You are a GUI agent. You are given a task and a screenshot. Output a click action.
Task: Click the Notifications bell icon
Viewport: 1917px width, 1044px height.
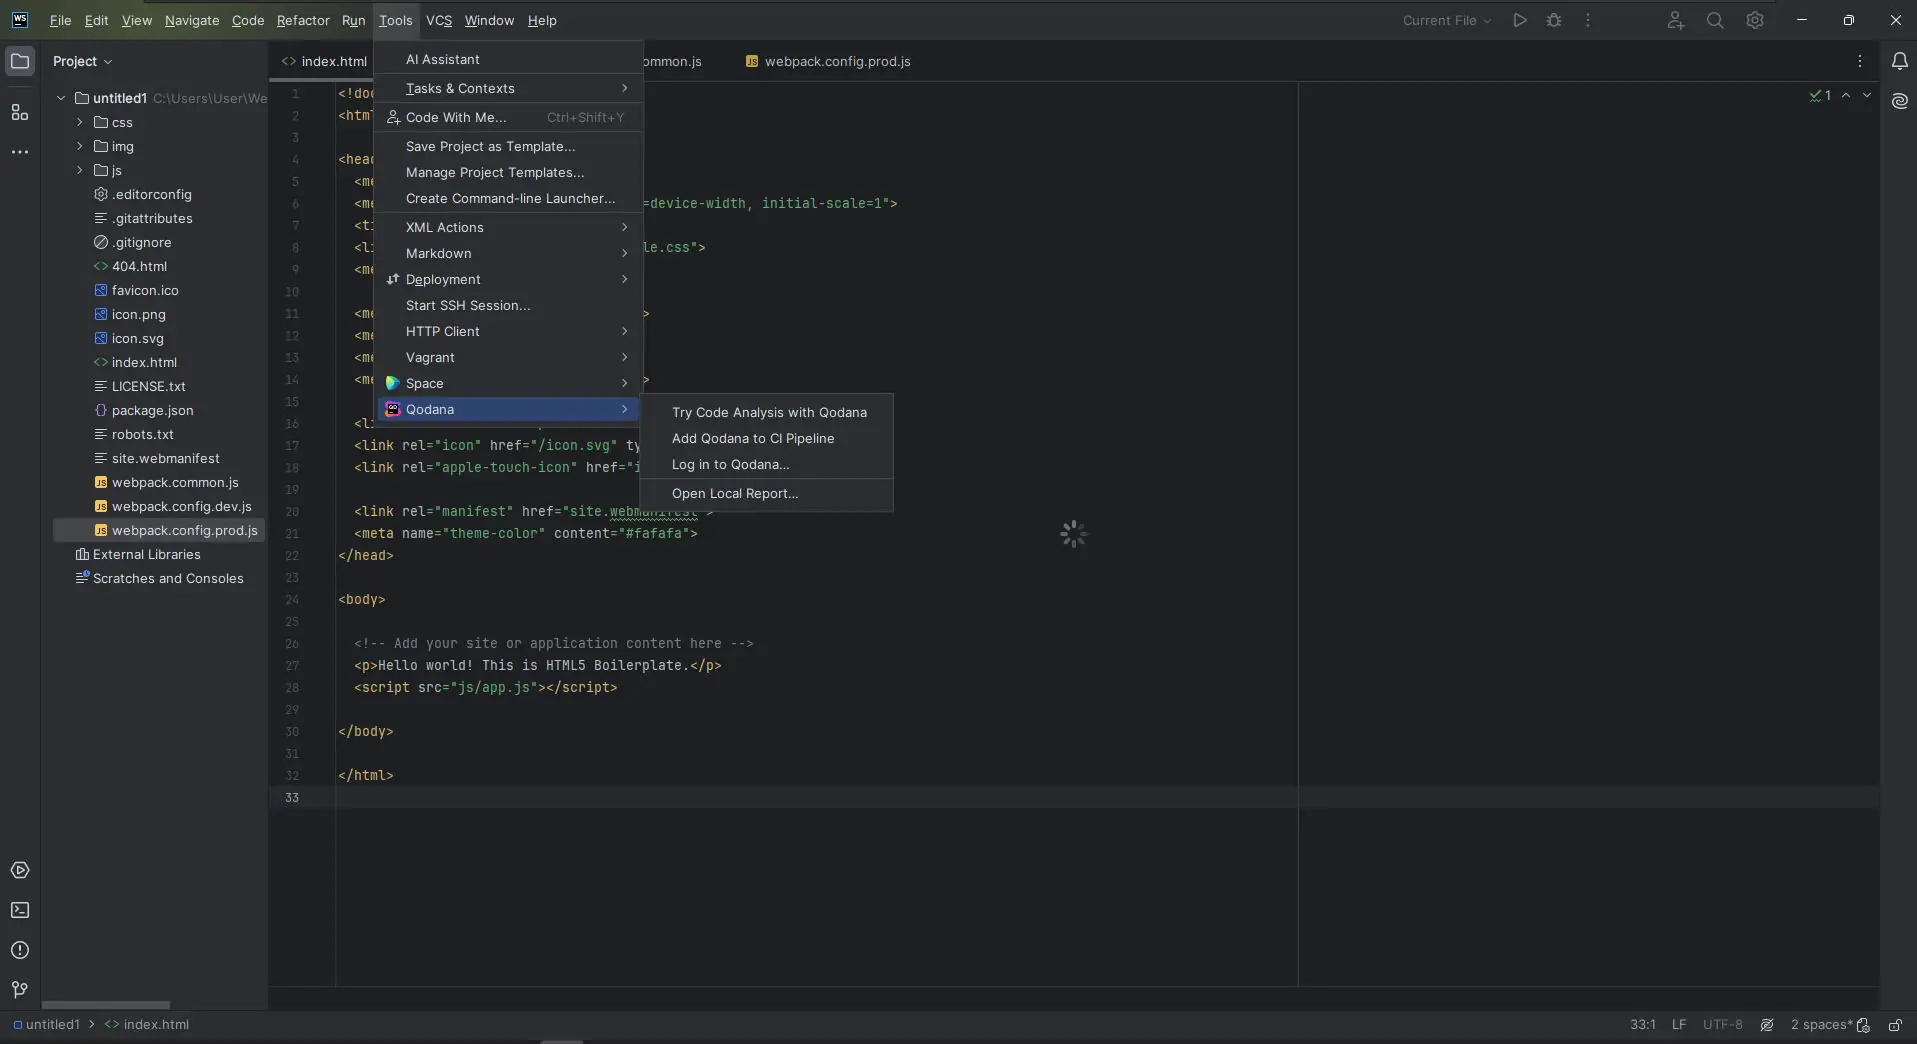pyautogui.click(x=1899, y=61)
